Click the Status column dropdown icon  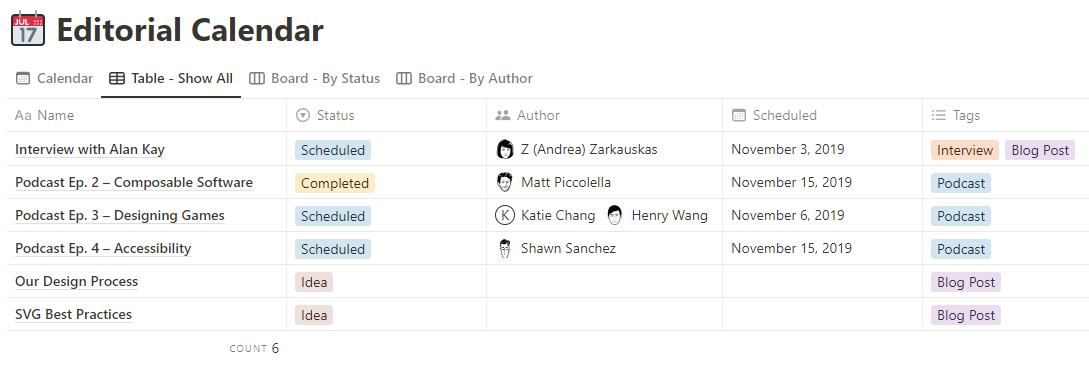(x=302, y=115)
